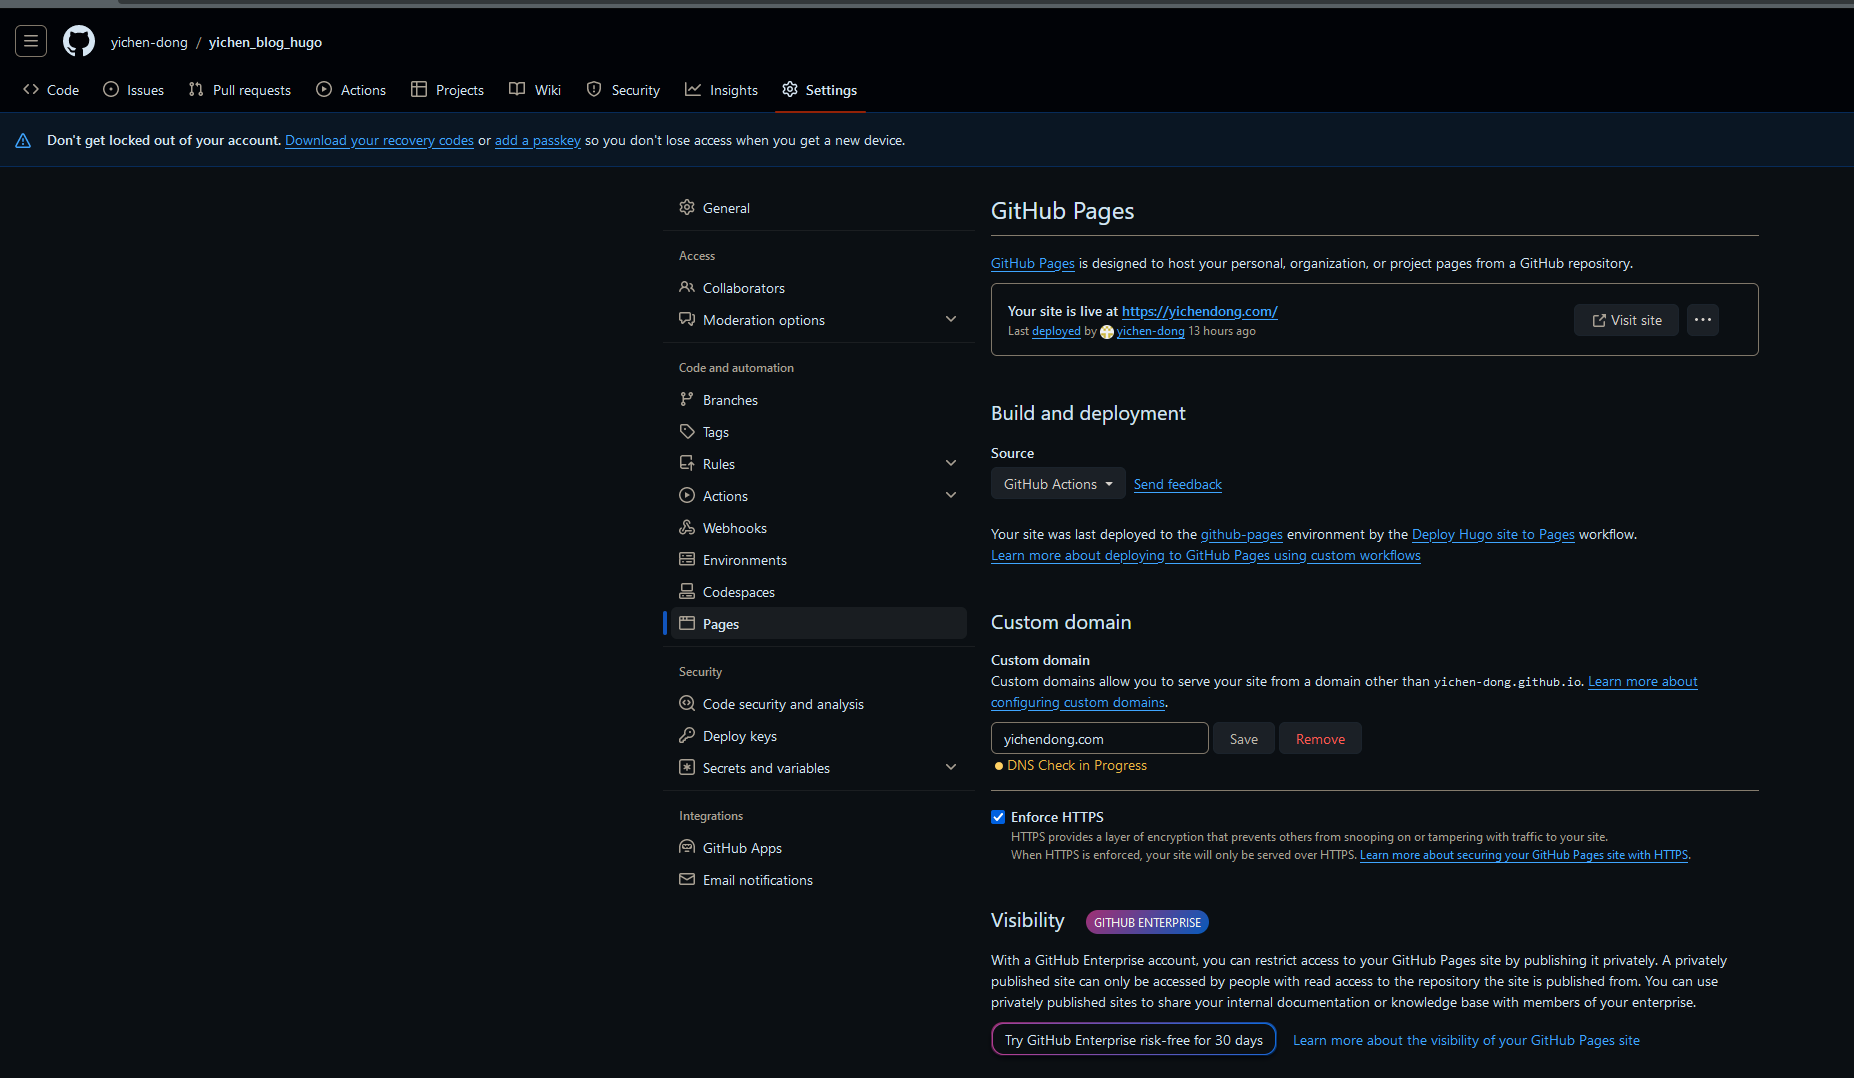Click the yichen-dong deployer name link
Screen dimensions: 1854x1078
1150,331
